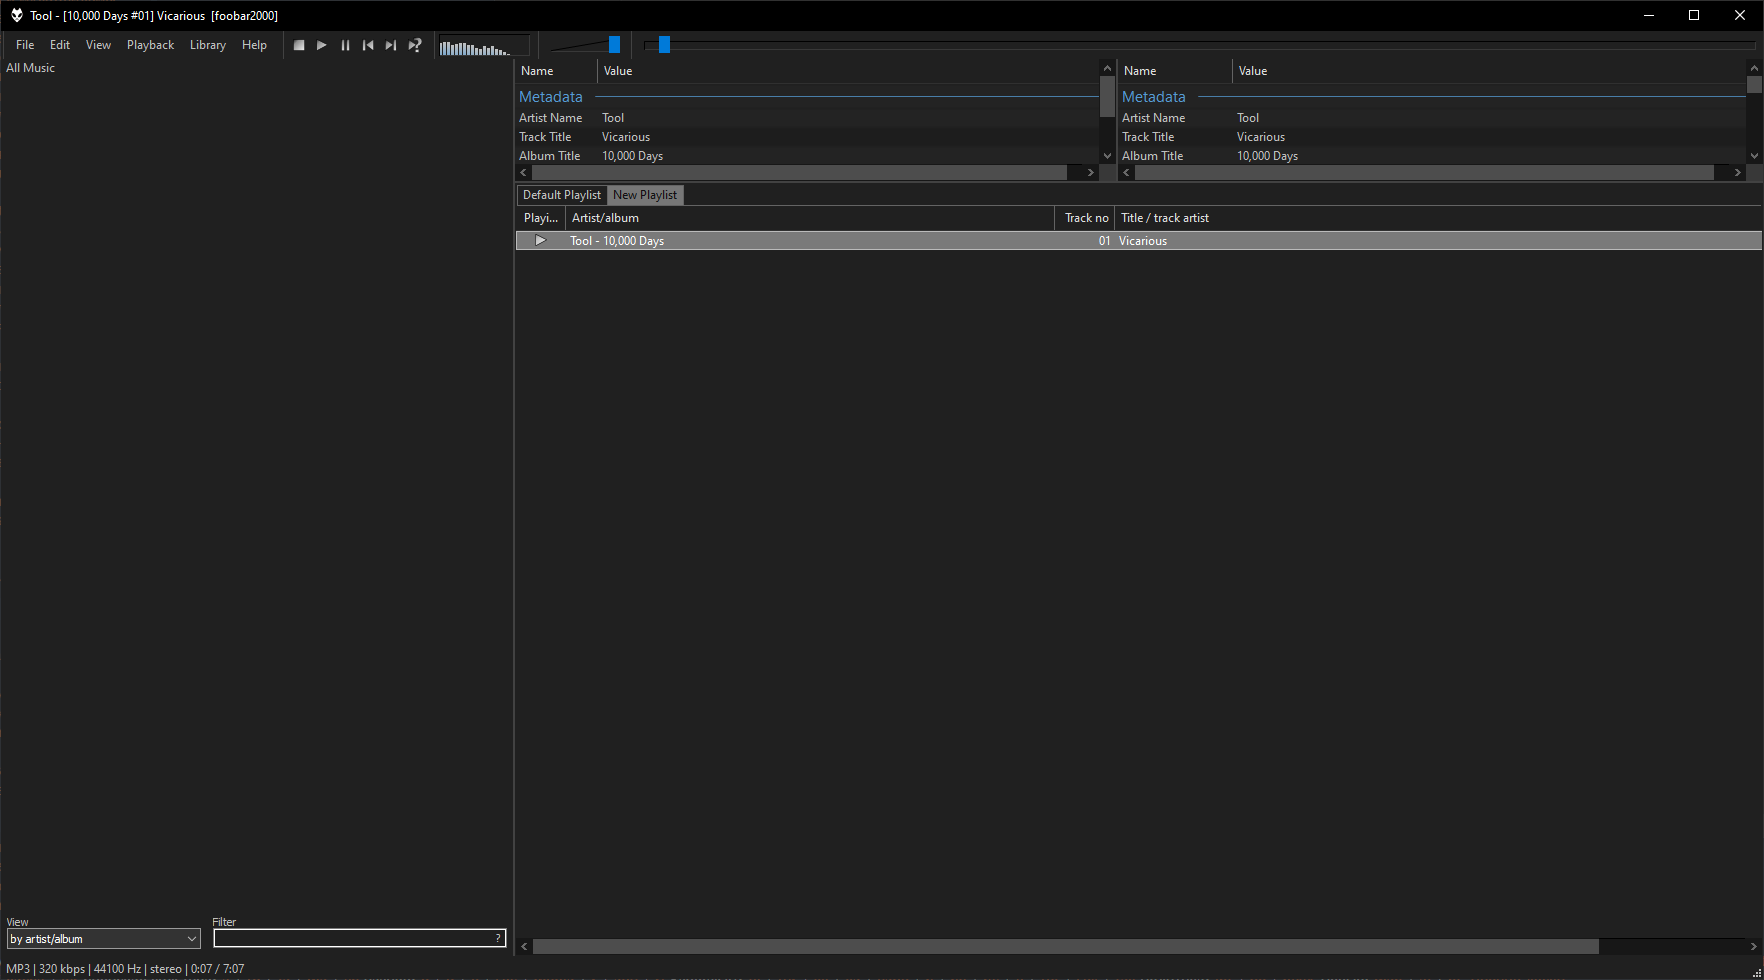Select the Track Title row in the left properties panel
The width and height of the screenshot is (1764, 980).
click(808, 137)
